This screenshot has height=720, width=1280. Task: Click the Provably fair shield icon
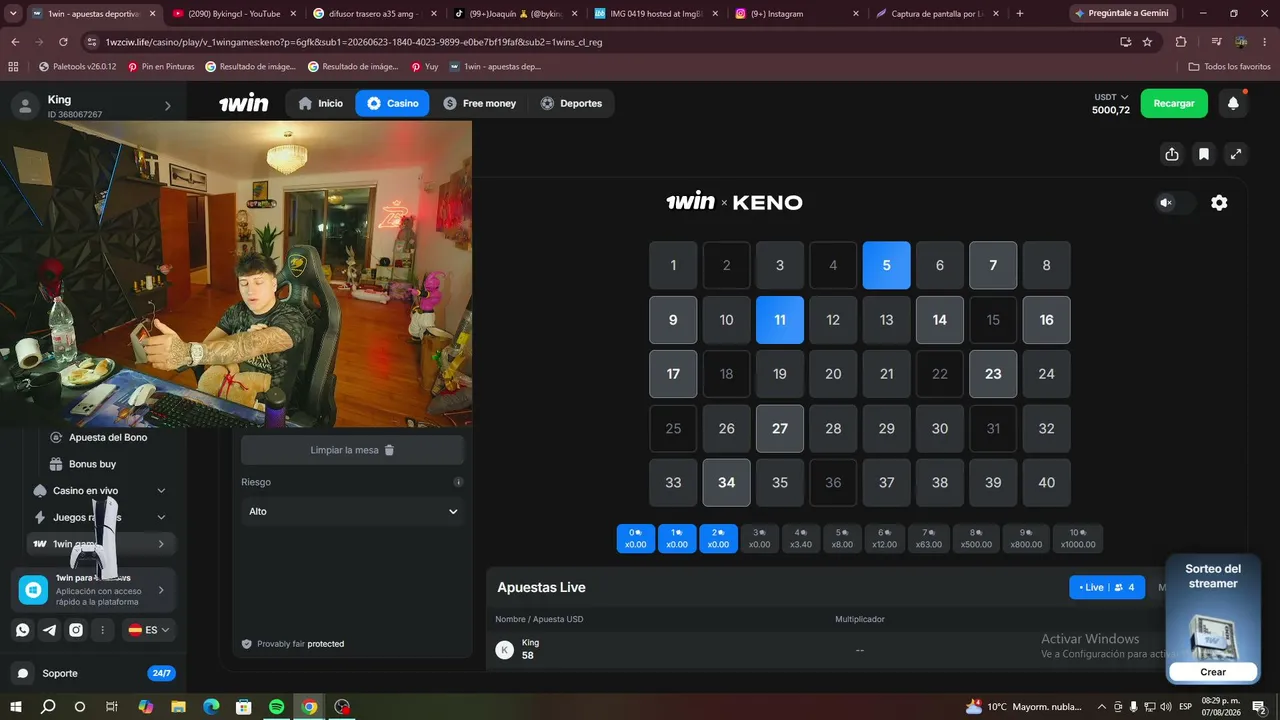[x=247, y=644]
